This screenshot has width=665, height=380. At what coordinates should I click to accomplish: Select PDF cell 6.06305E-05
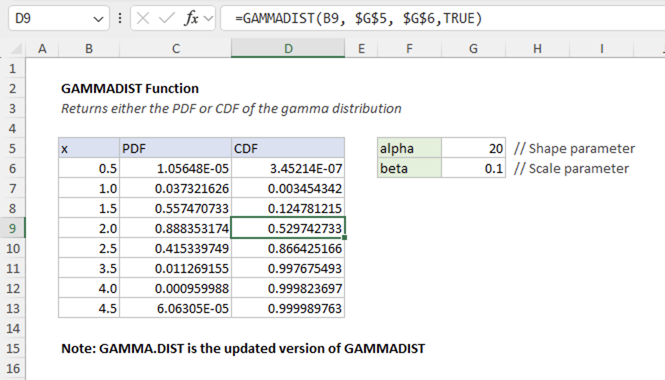[x=176, y=308]
